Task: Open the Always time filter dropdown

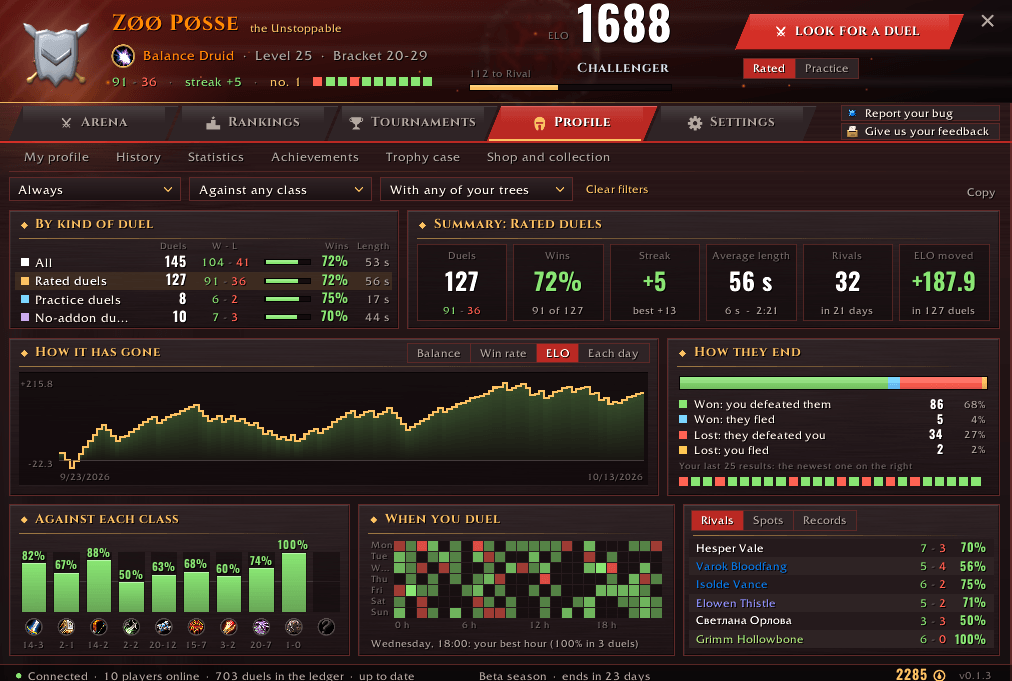Action: click(x=95, y=190)
